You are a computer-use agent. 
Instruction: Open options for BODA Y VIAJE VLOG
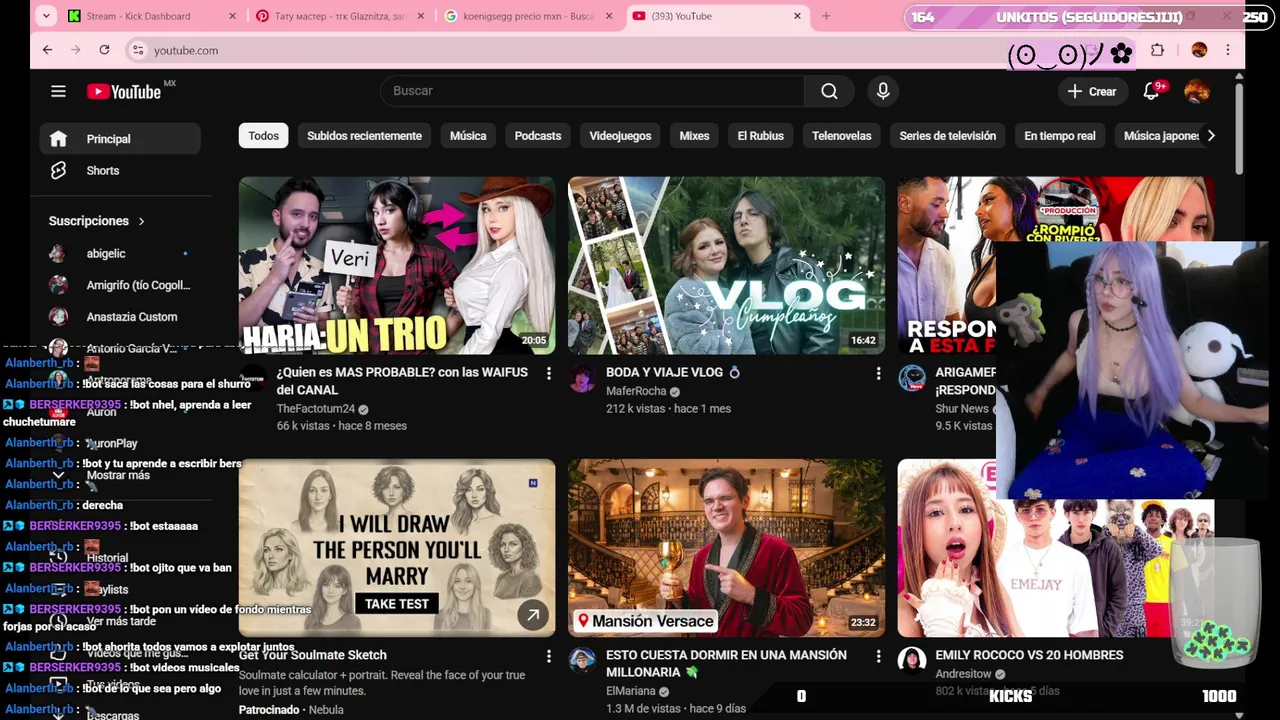(878, 373)
